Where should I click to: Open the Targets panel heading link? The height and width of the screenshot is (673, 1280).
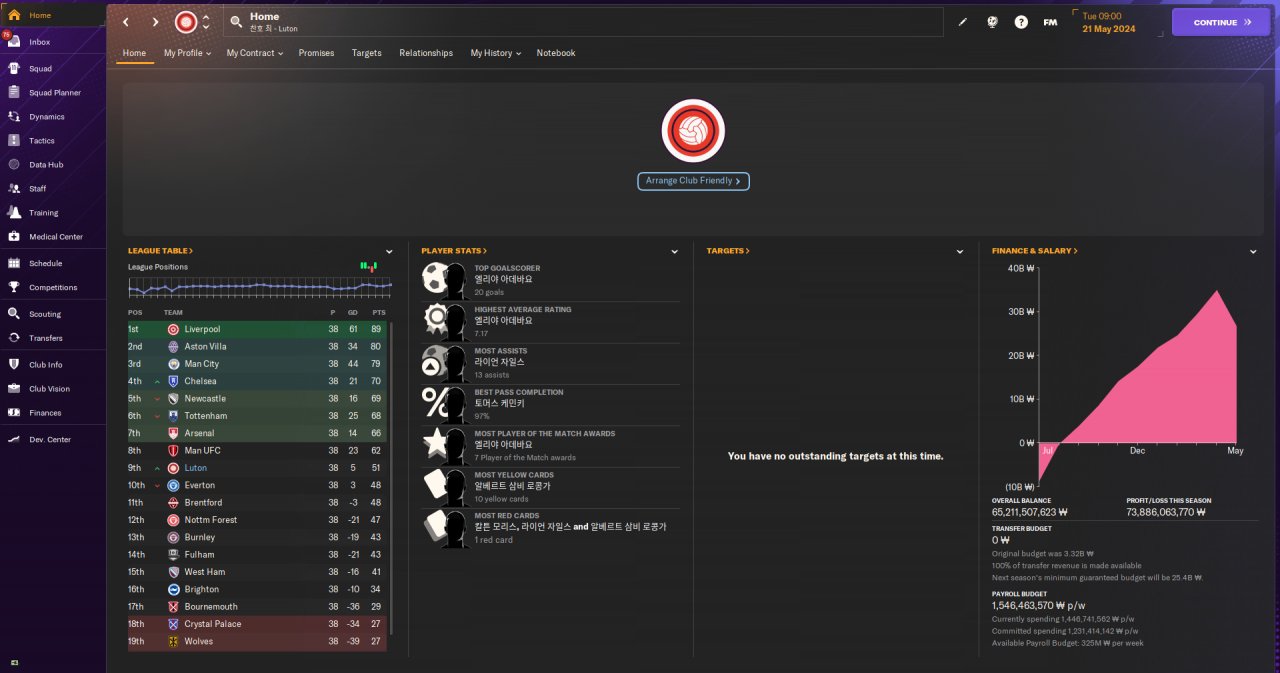tap(728, 251)
